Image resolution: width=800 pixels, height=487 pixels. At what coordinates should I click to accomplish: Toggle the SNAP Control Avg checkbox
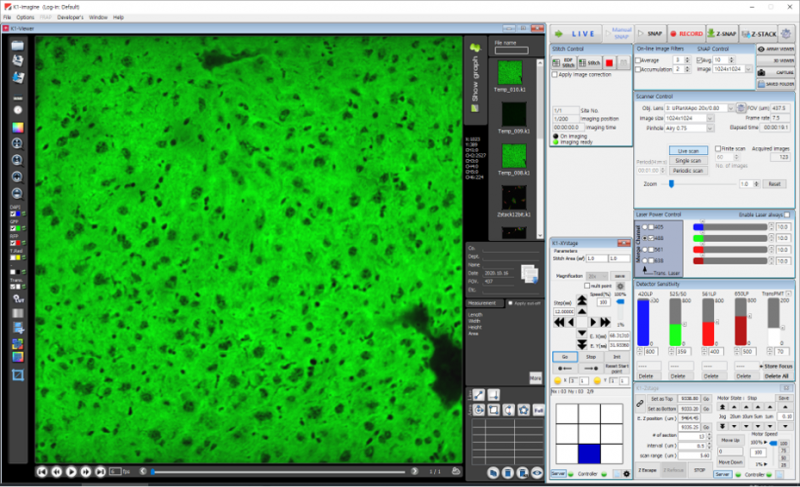[700, 60]
